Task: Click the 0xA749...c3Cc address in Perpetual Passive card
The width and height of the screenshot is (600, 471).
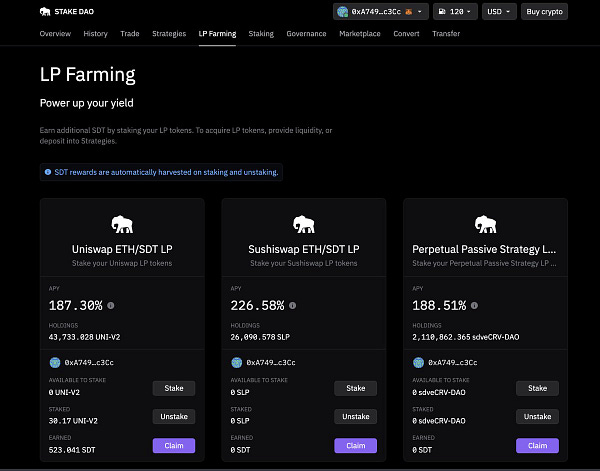Action: (453, 362)
